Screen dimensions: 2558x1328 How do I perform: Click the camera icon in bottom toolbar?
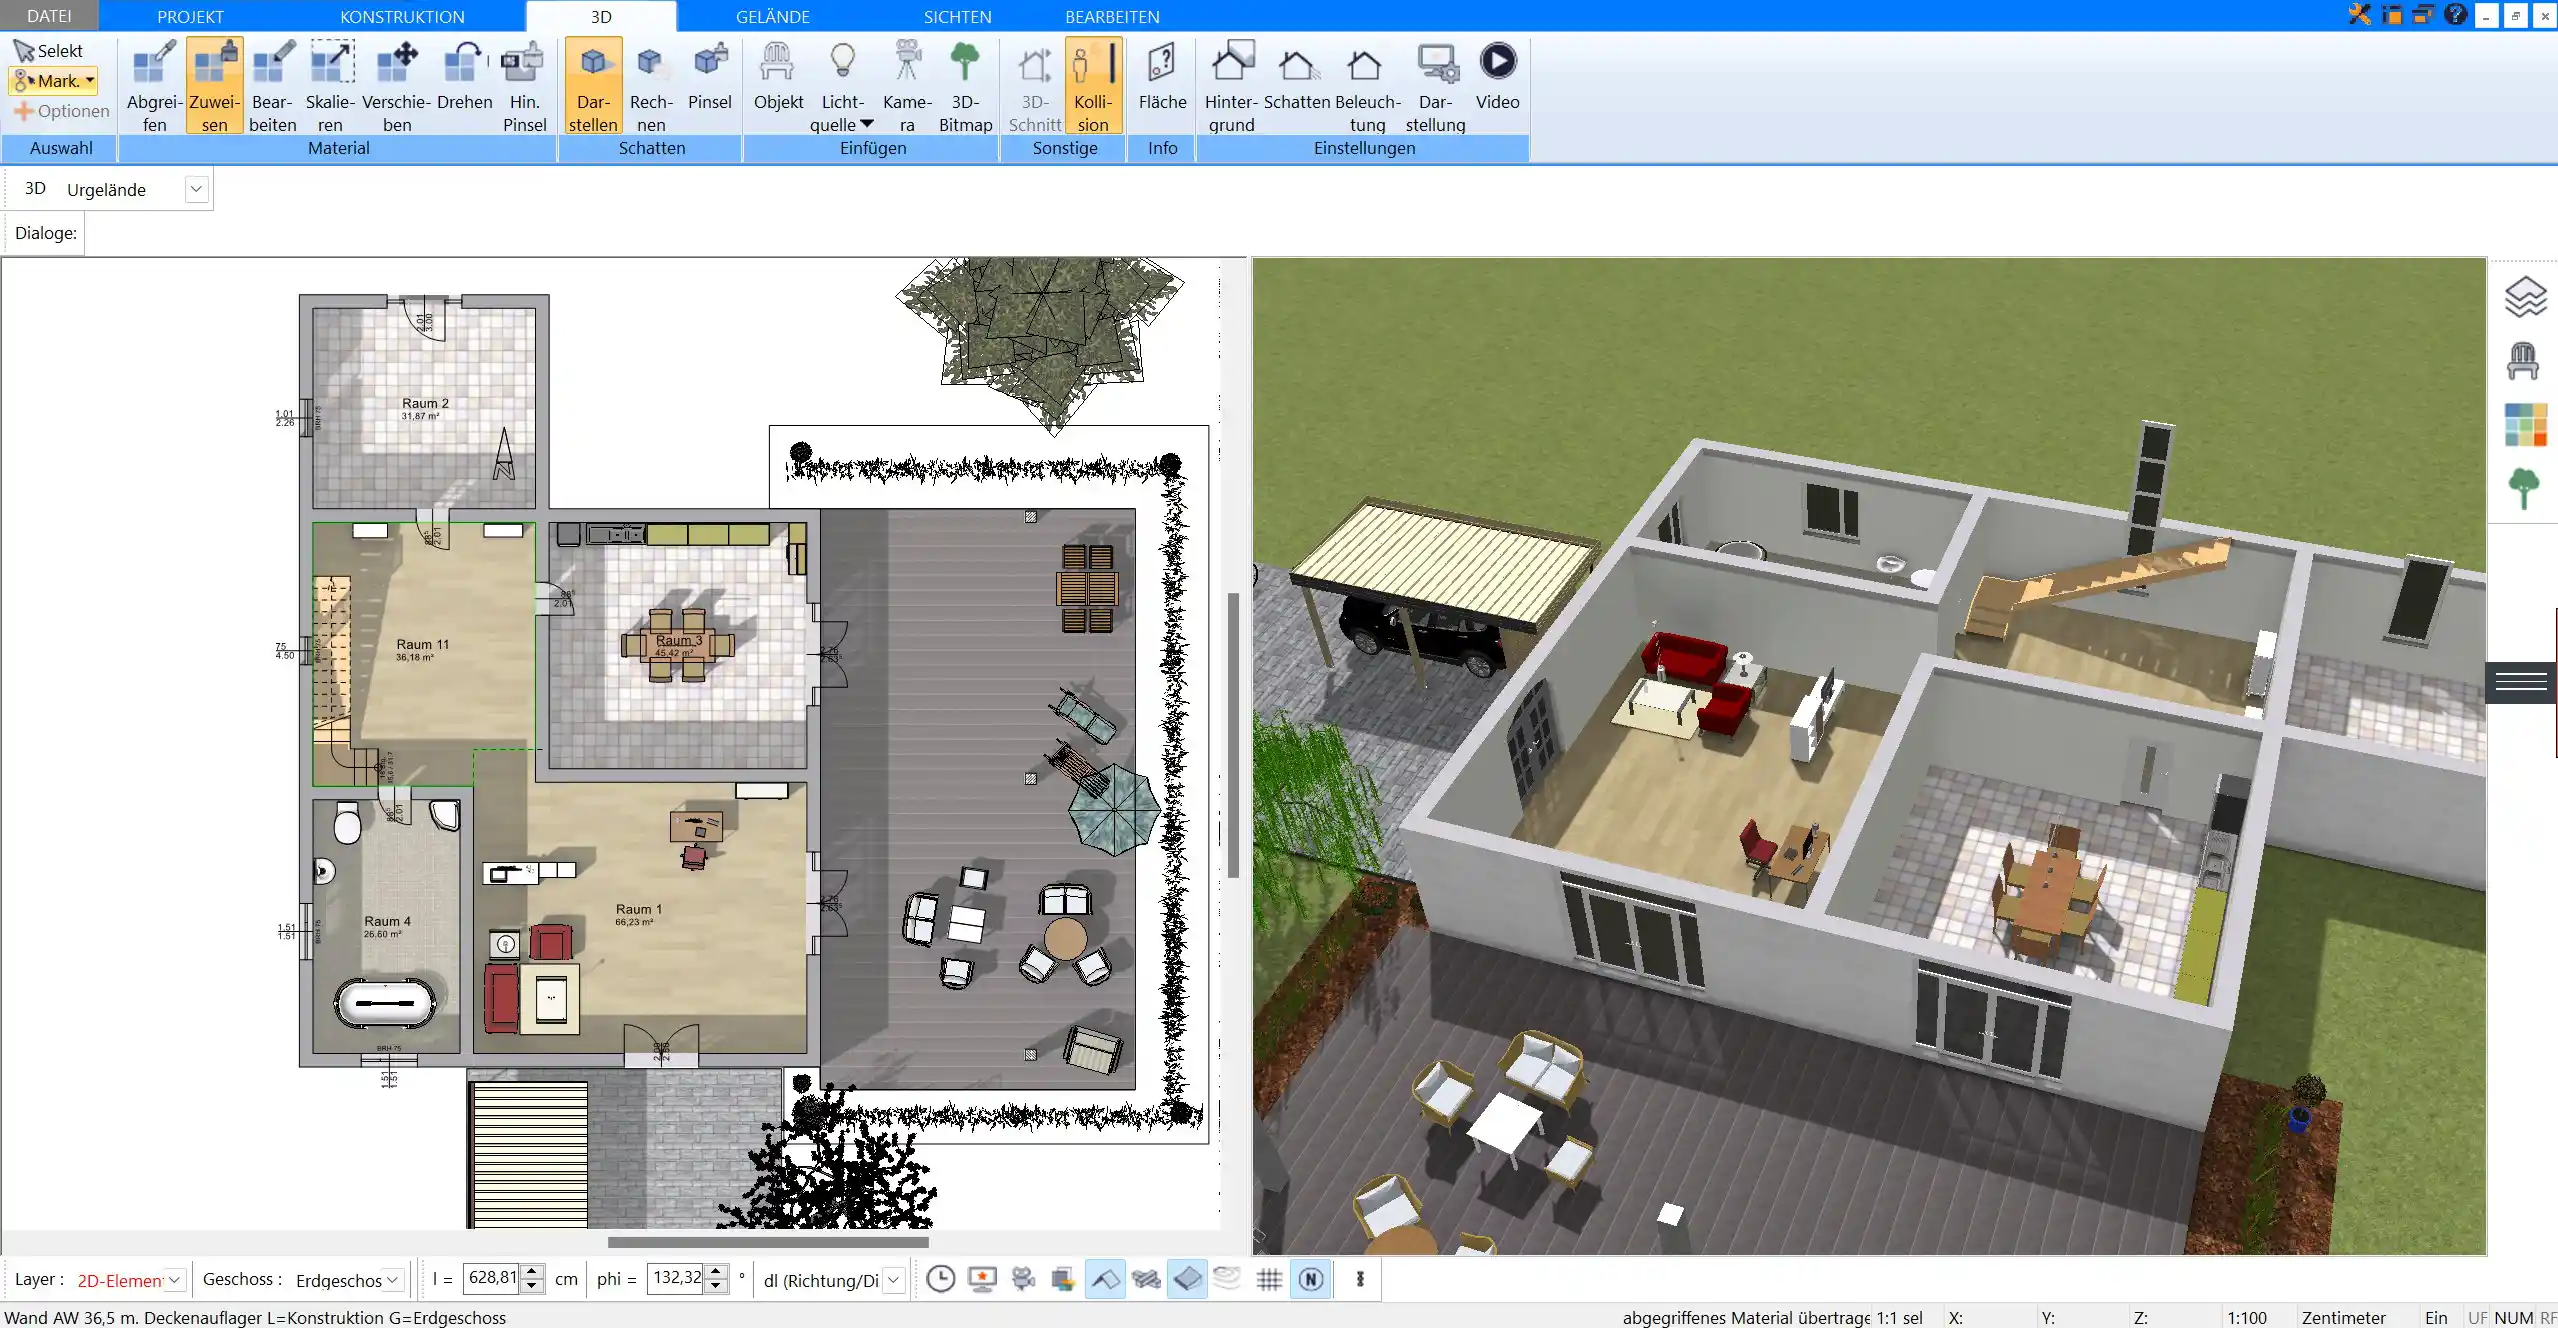pos(1022,1279)
